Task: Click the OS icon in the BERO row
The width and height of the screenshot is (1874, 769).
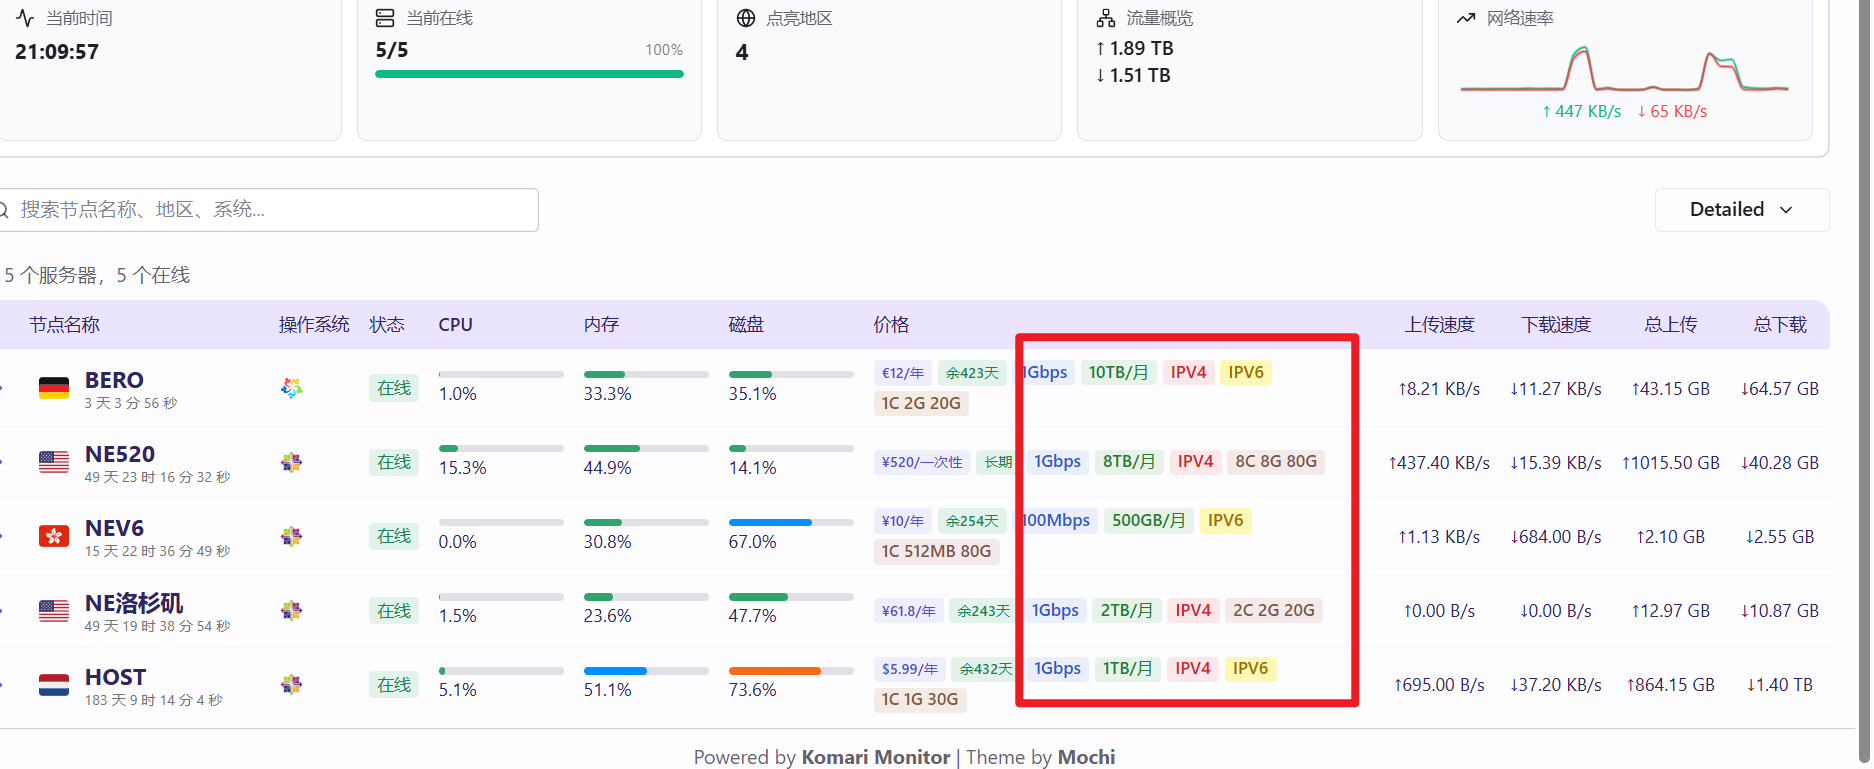Action: point(291,388)
